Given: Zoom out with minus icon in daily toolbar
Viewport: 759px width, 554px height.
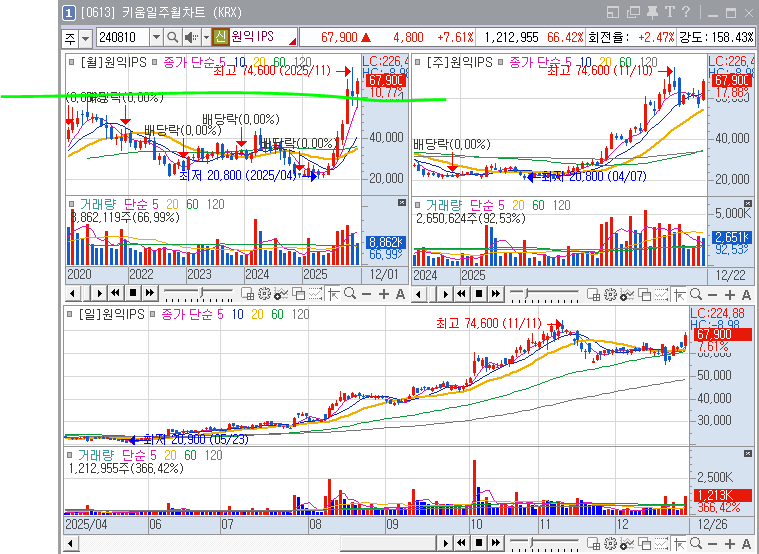Looking at the screenshot, I should click(x=713, y=544).
